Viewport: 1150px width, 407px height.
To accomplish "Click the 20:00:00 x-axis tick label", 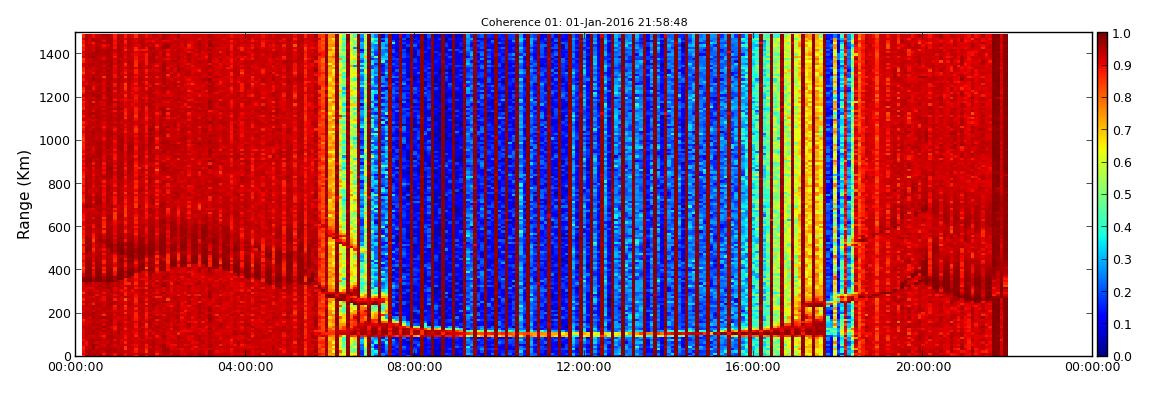I will [923, 367].
